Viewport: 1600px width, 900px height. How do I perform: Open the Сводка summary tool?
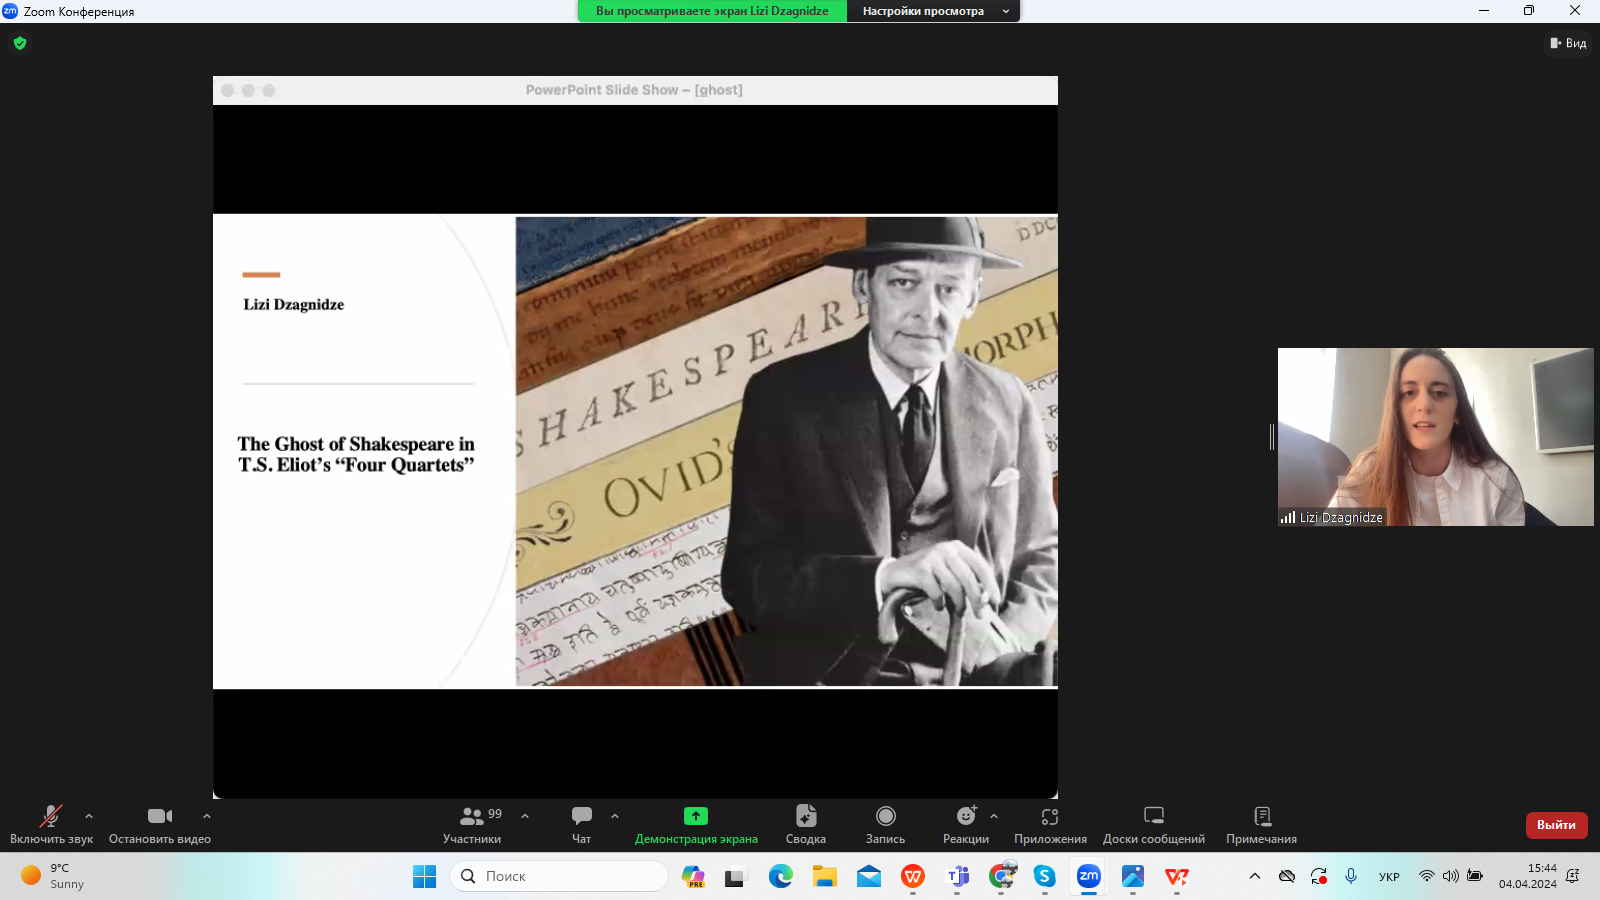pos(805,825)
